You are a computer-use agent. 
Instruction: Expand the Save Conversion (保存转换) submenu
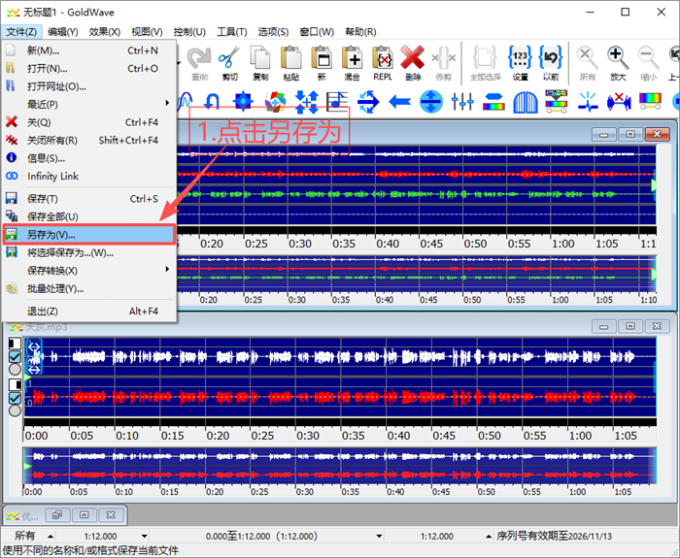pyautogui.click(x=167, y=269)
